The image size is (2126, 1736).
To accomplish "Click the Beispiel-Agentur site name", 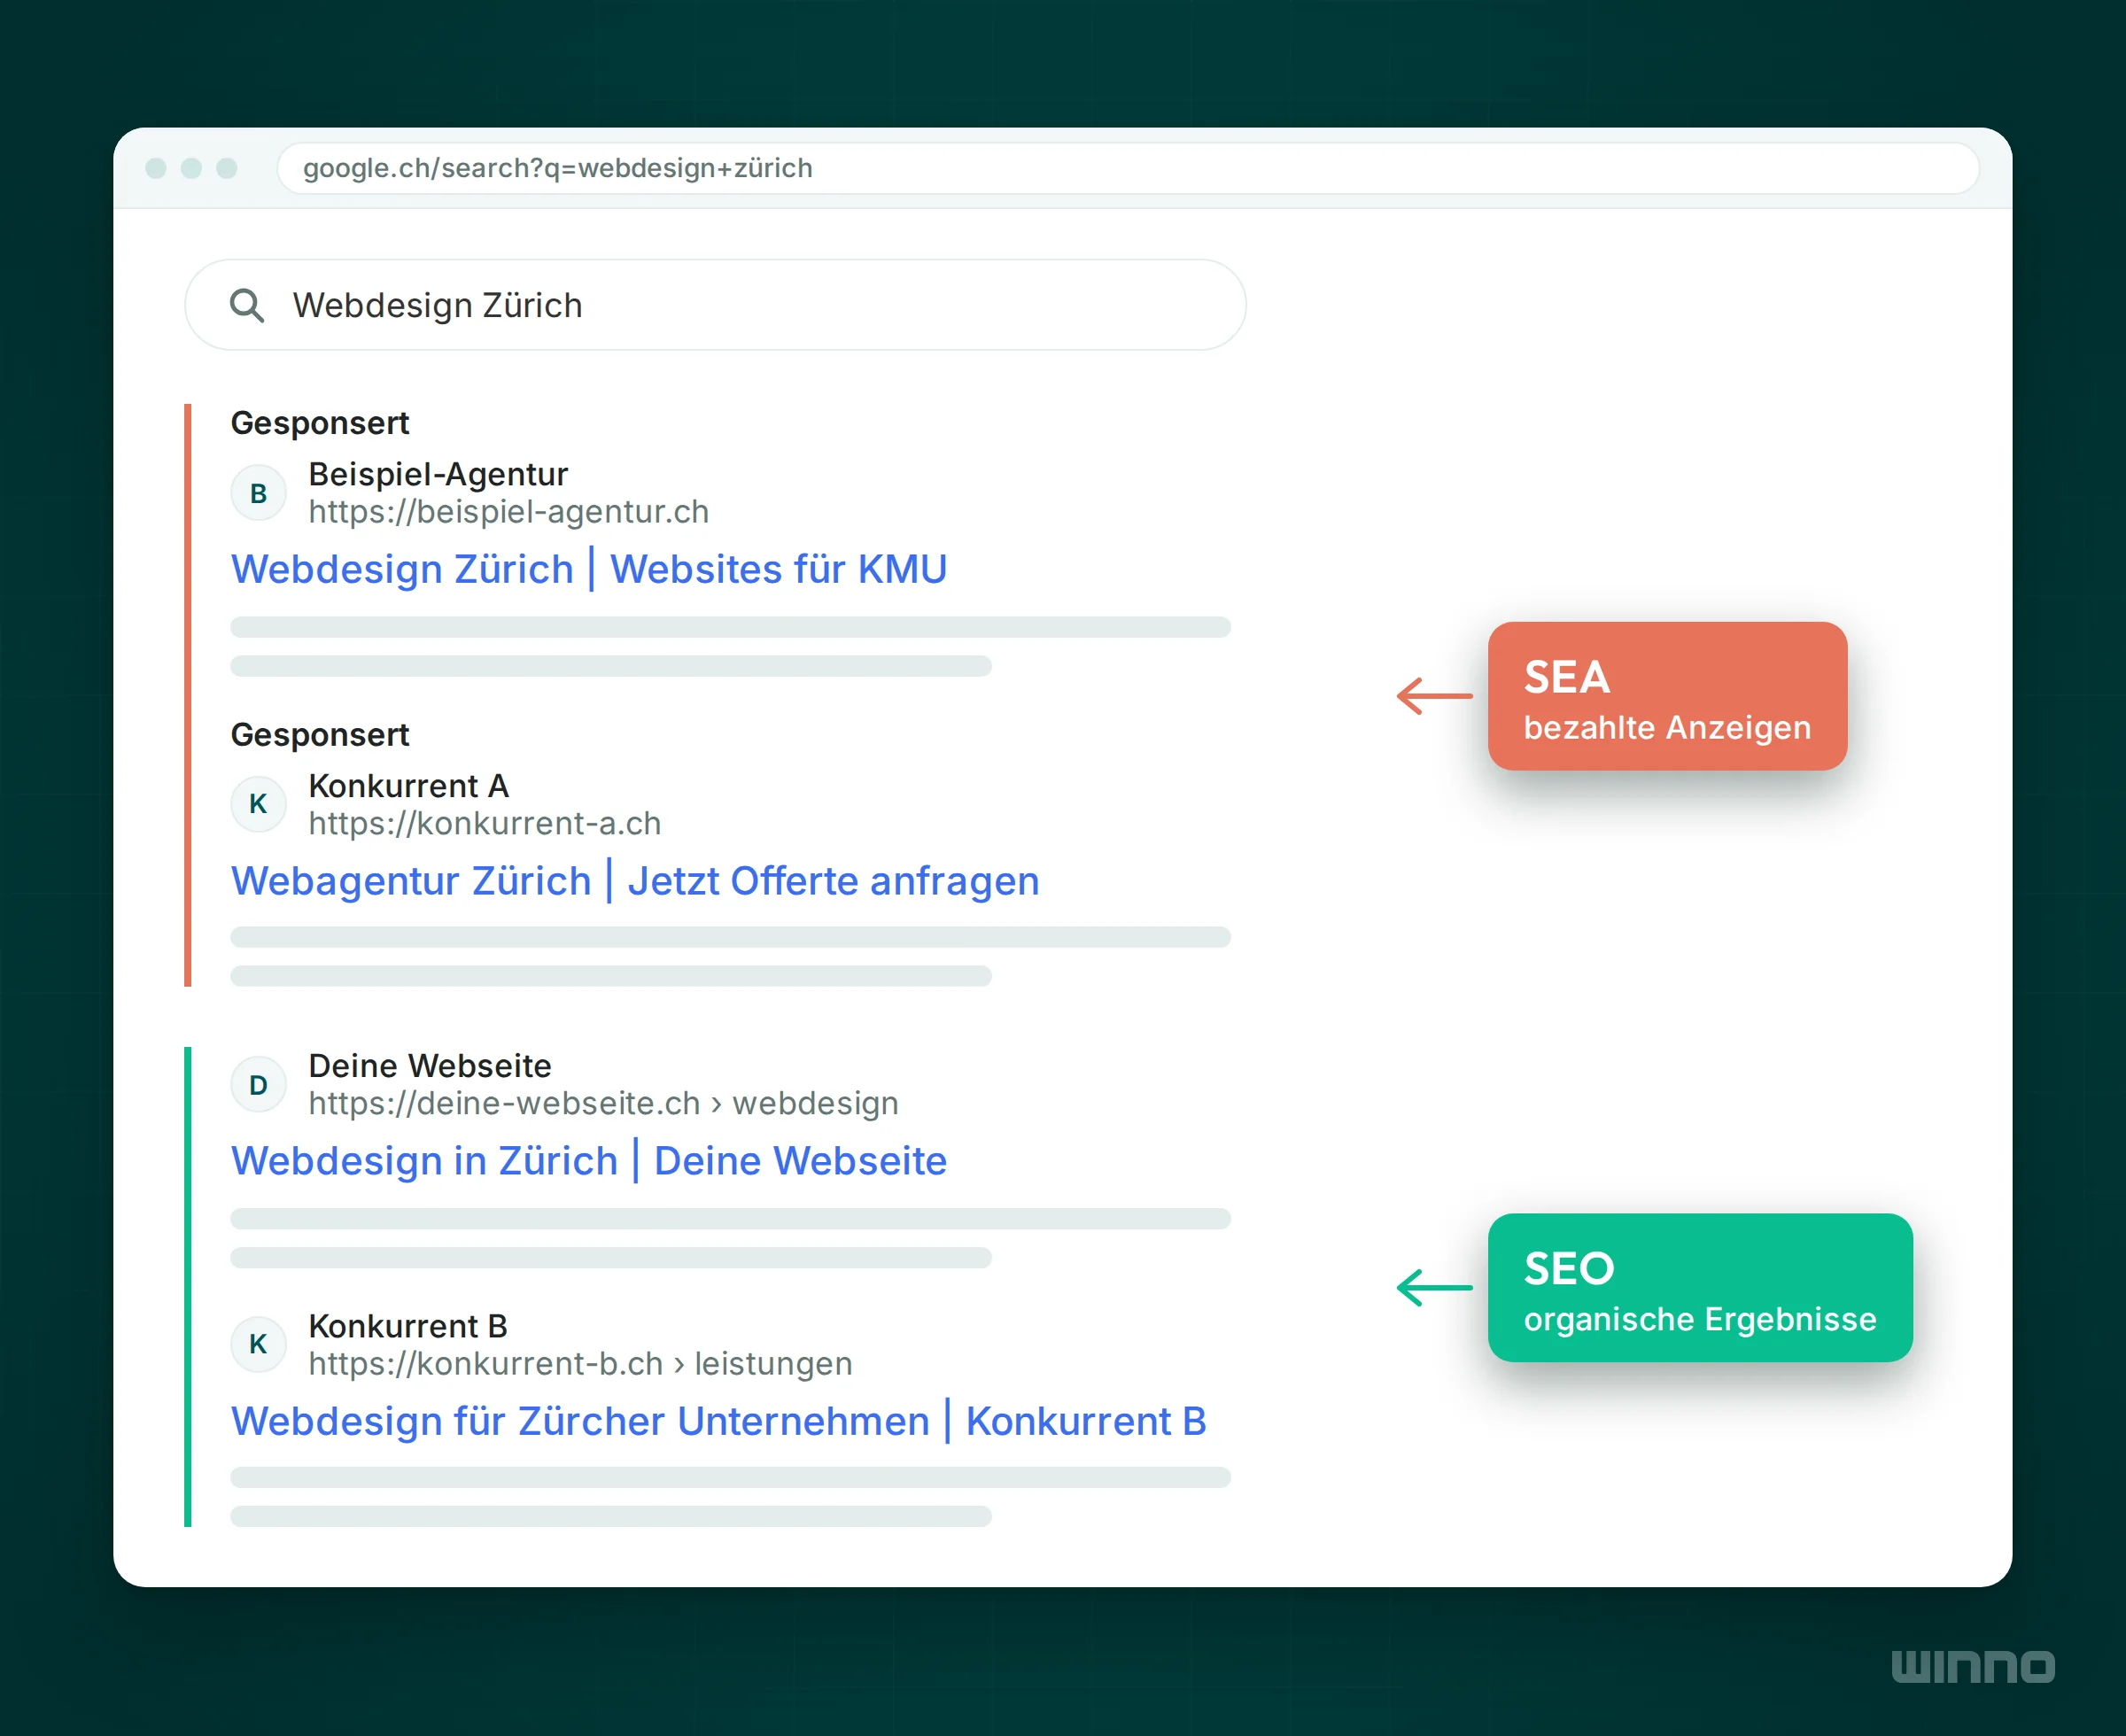I will [x=438, y=474].
